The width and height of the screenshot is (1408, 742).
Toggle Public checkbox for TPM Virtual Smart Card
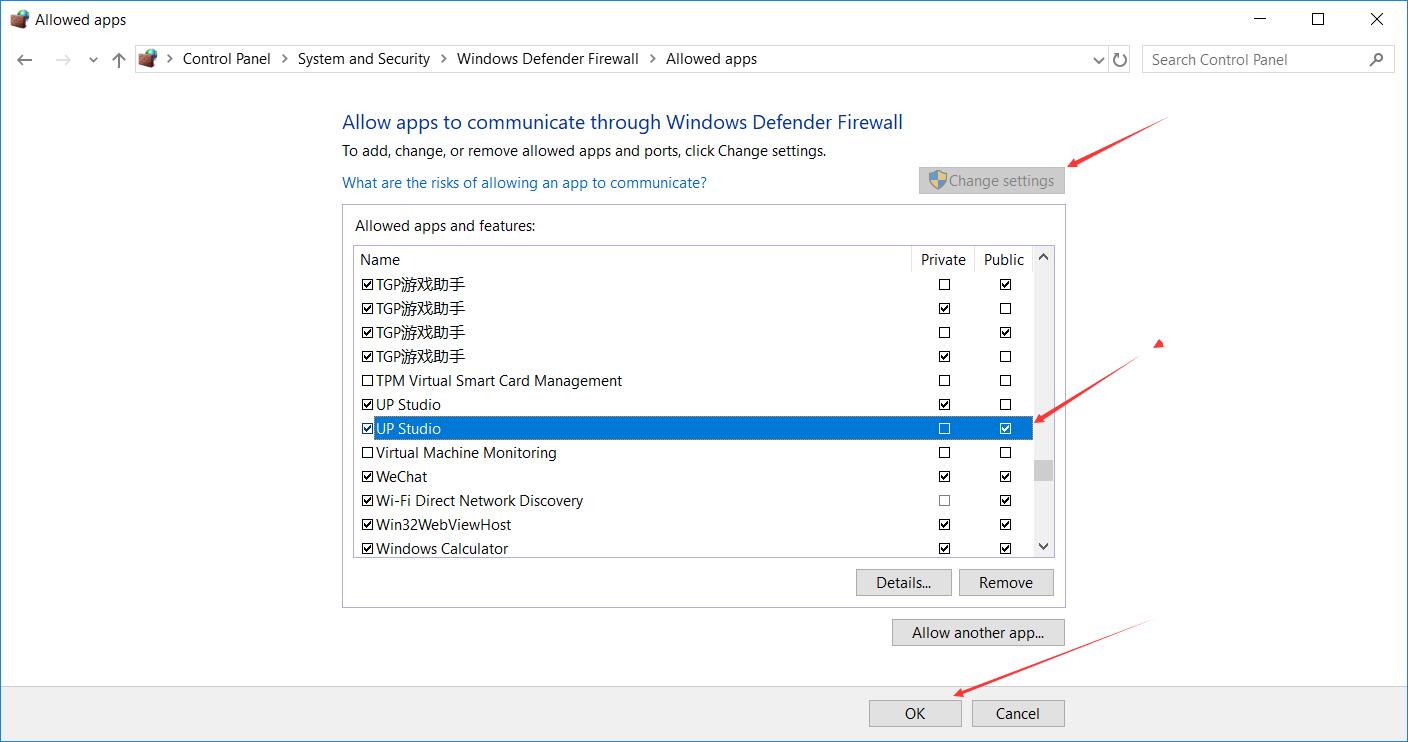pyautogui.click(x=1005, y=381)
